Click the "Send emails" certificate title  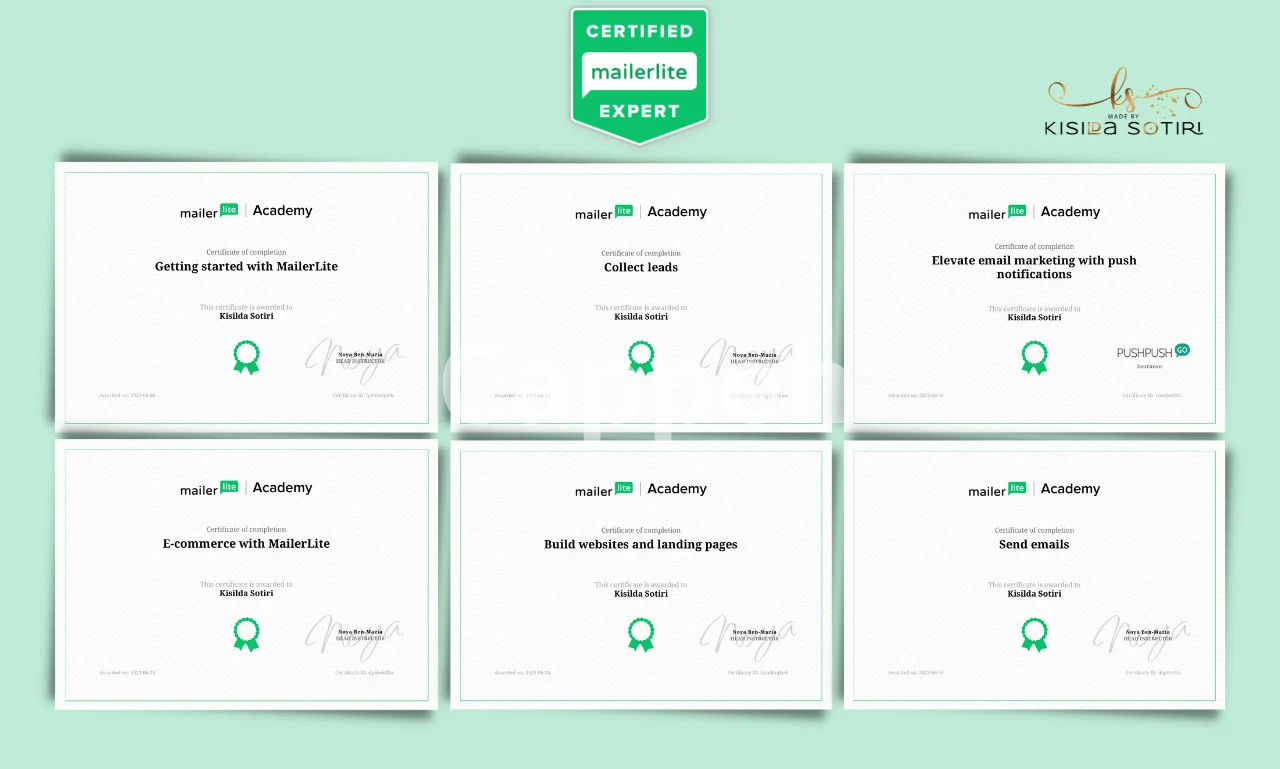1034,545
